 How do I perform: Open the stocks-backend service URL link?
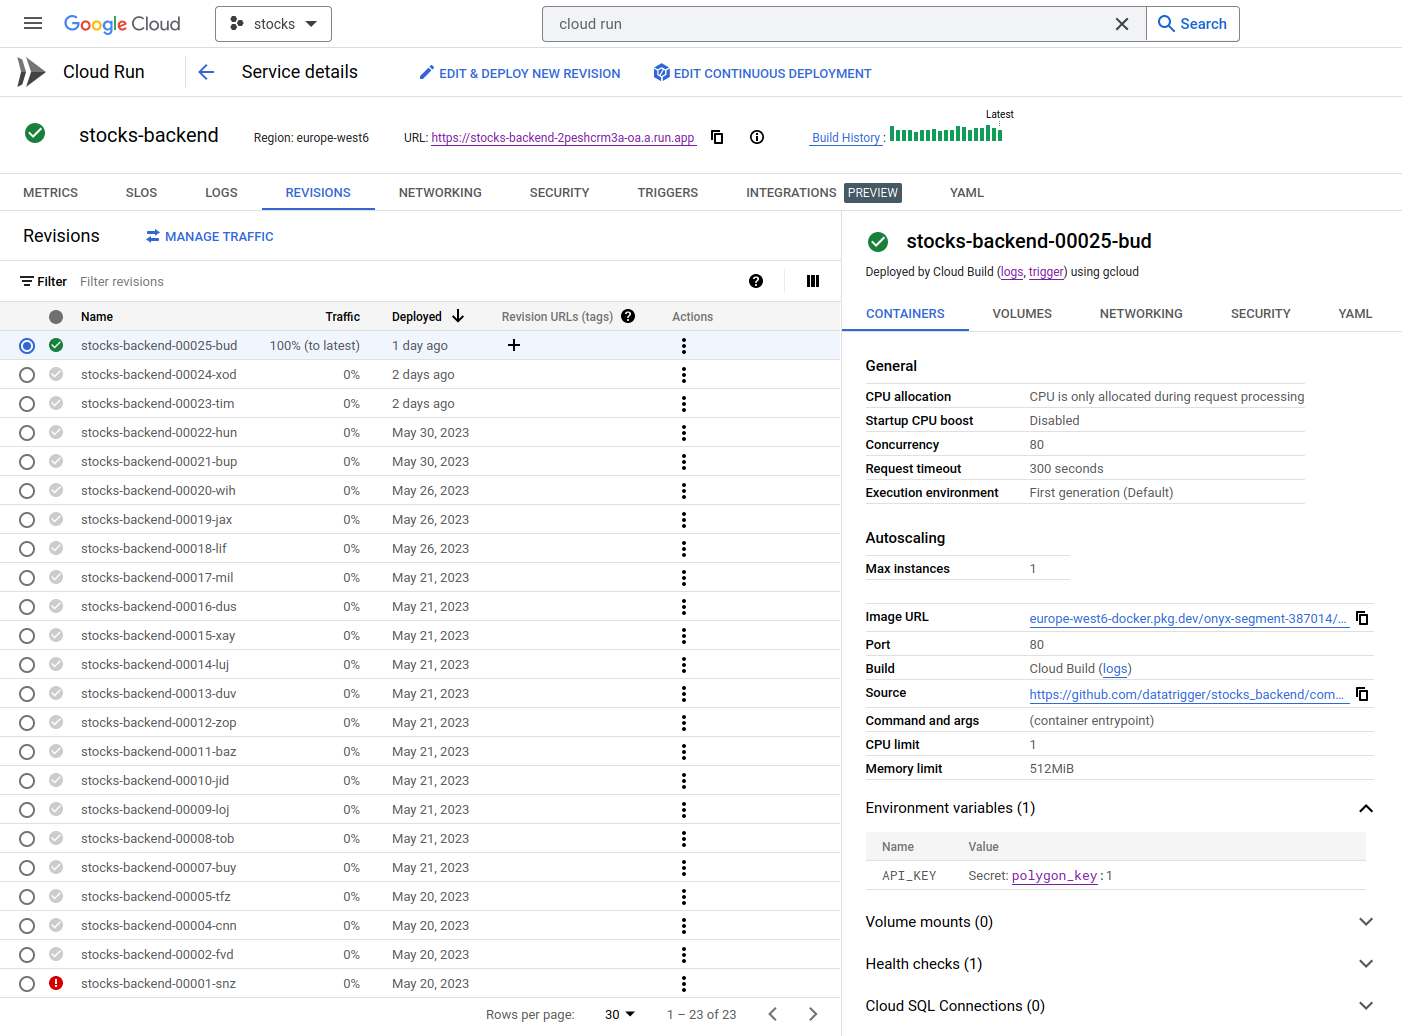coord(563,138)
